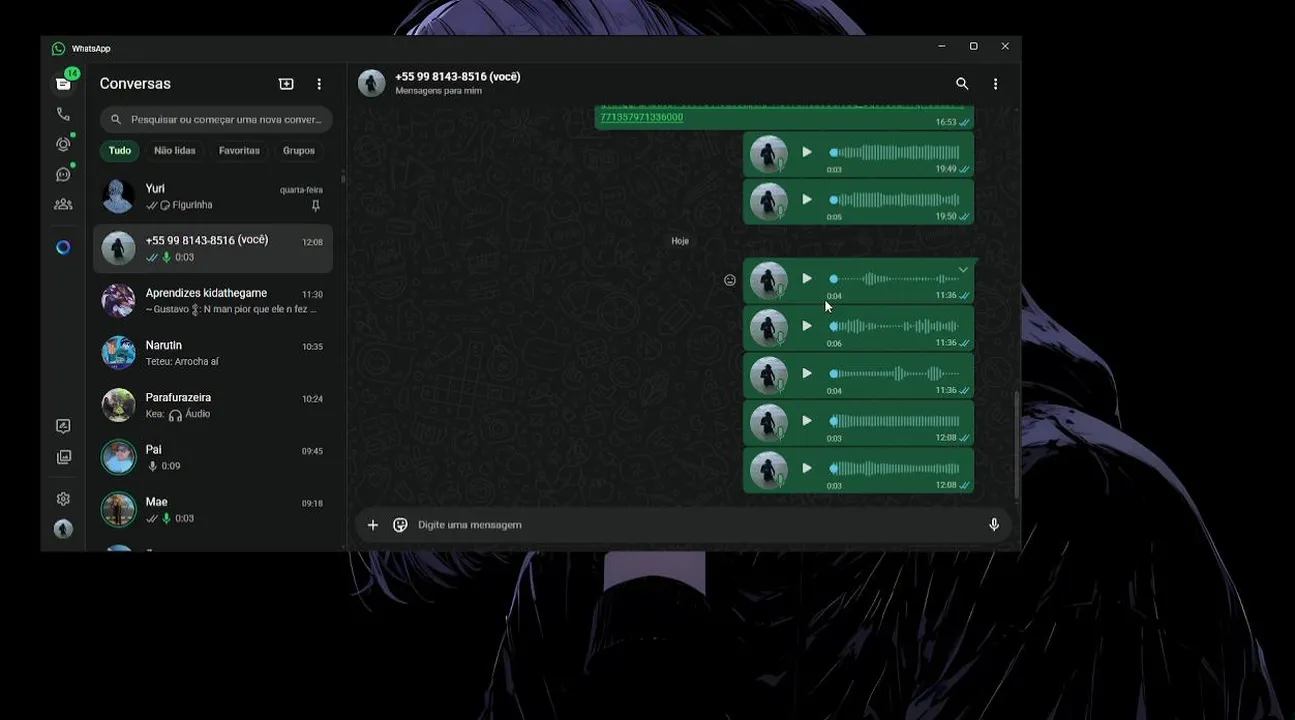
Task: Open the Yuri conversation
Action: [x=213, y=196]
